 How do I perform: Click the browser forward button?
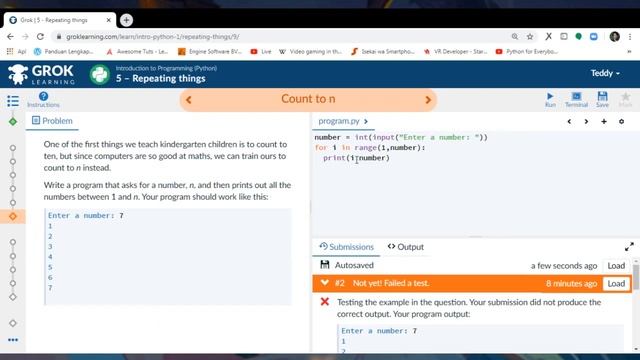[x=25, y=37]
